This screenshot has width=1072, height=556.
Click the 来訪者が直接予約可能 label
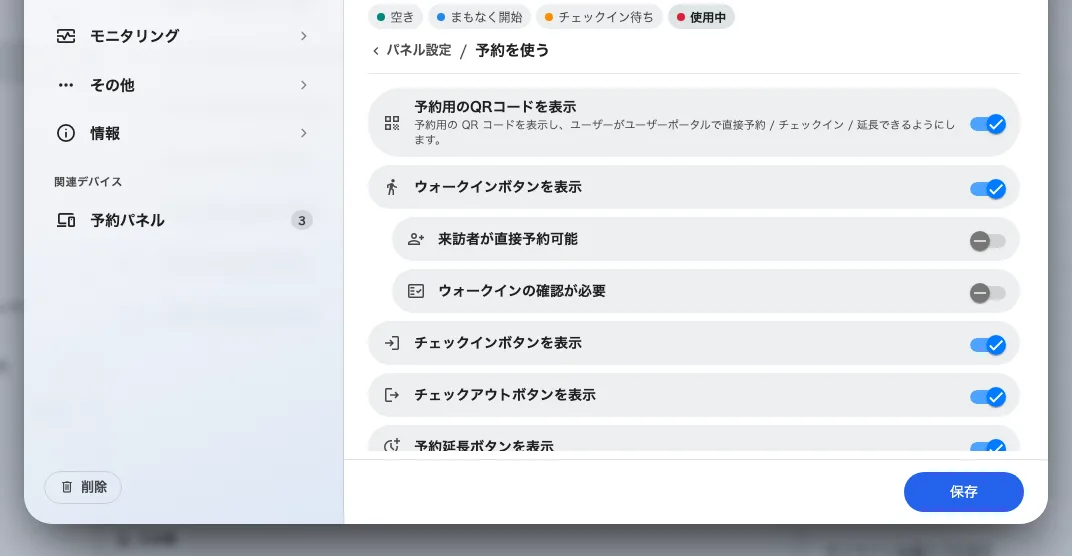tap(508, 239)
